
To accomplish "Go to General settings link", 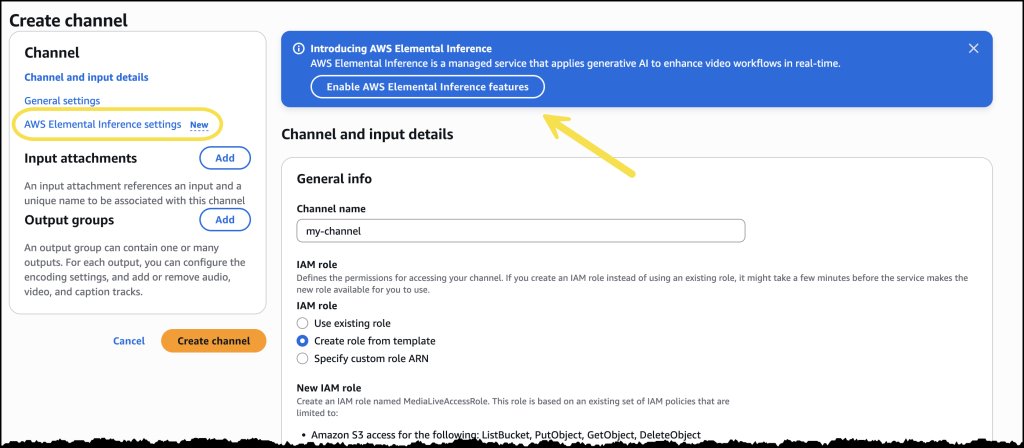I will (x=62, y=101).
